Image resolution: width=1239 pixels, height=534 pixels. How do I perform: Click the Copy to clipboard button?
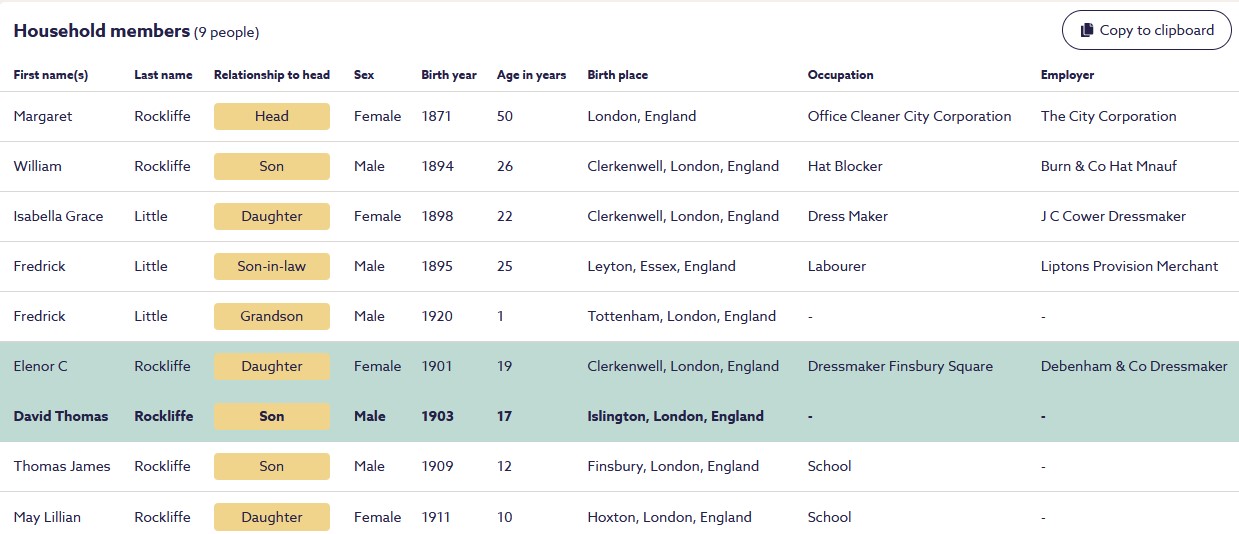(x=1146, y=30)
